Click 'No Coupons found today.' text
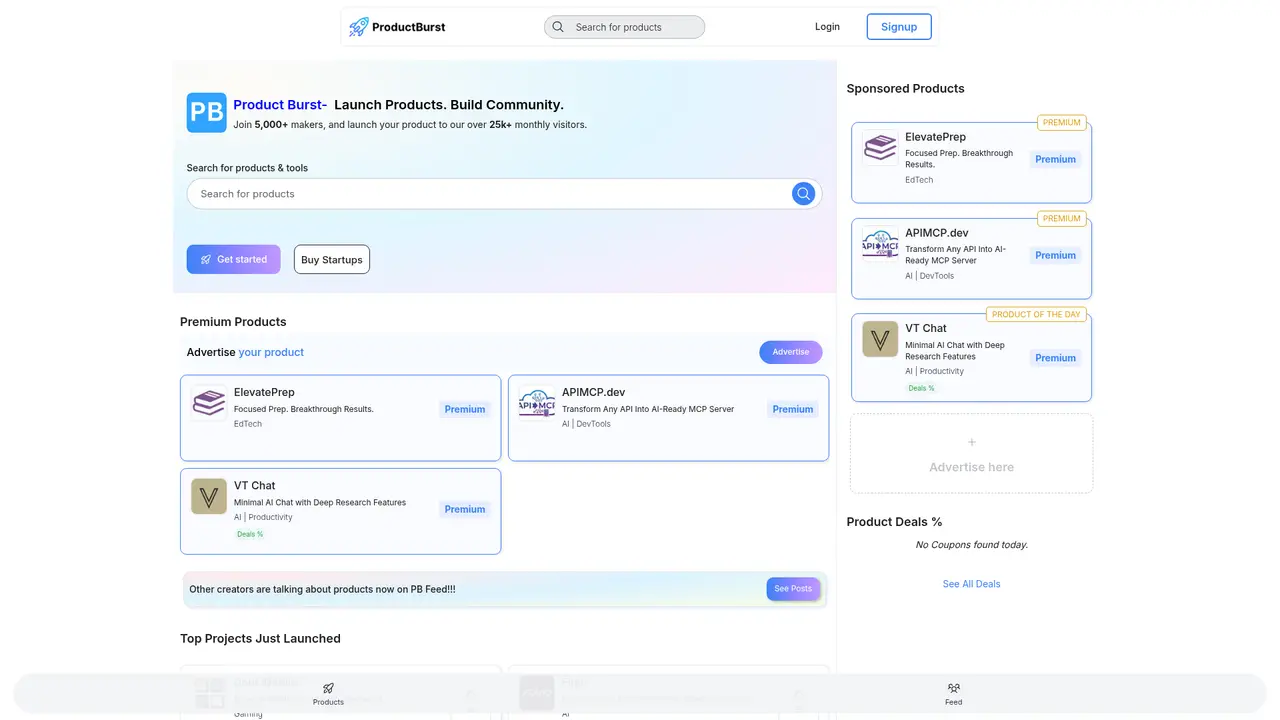 click(972, 545)
